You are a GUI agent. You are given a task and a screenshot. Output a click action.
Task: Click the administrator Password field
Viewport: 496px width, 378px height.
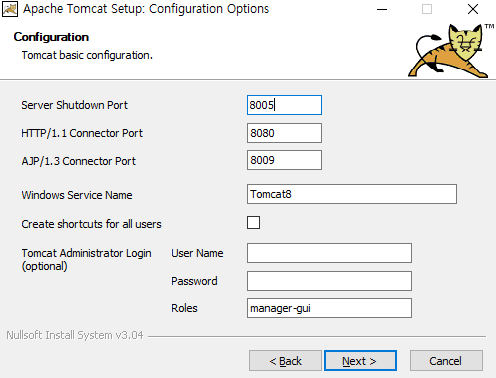click(329, 281)
